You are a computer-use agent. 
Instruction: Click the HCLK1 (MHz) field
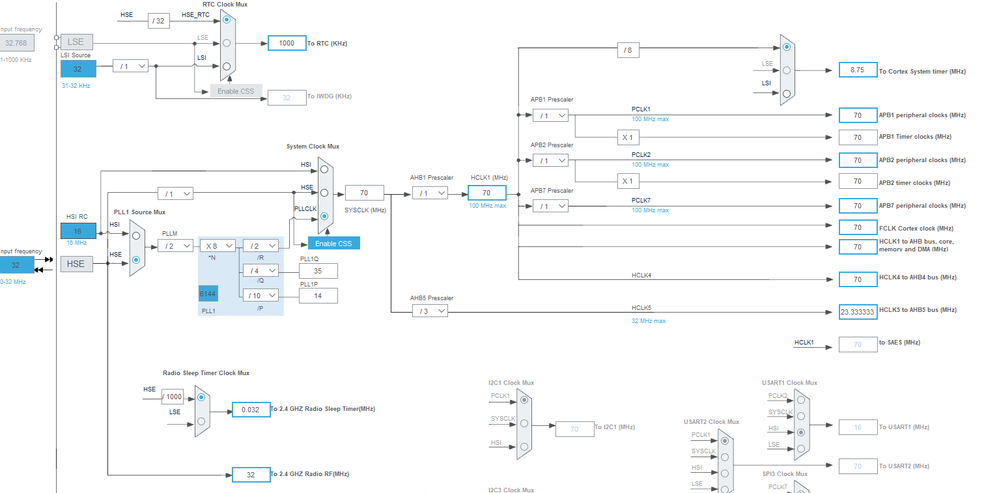(x=487, y=193)
